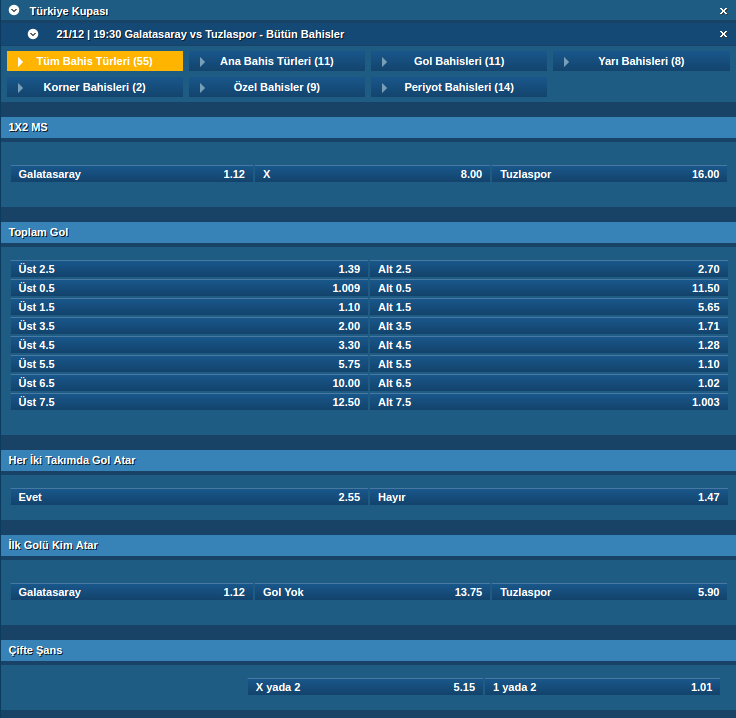Viewport: 736px width, 718px height.
Task: Open Özel Bahisler (9) tab
Action: tap(277, 87)
